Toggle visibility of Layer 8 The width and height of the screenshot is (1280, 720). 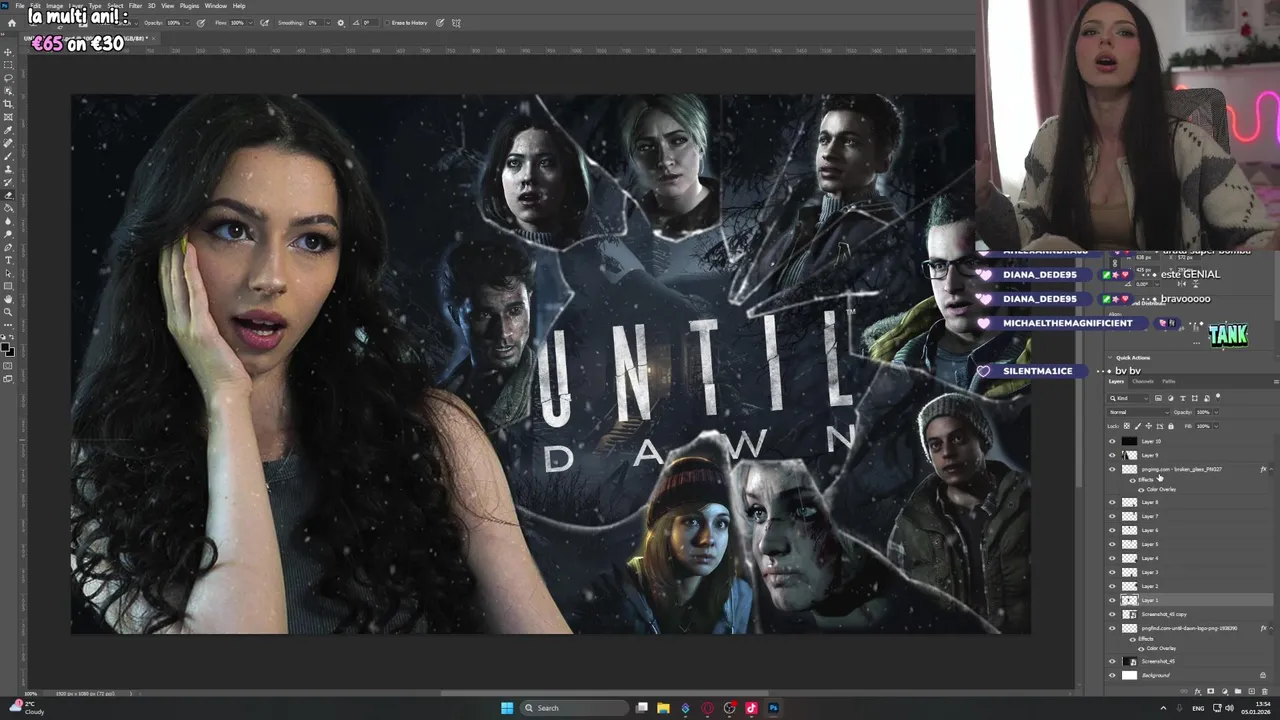point(1112,502)
